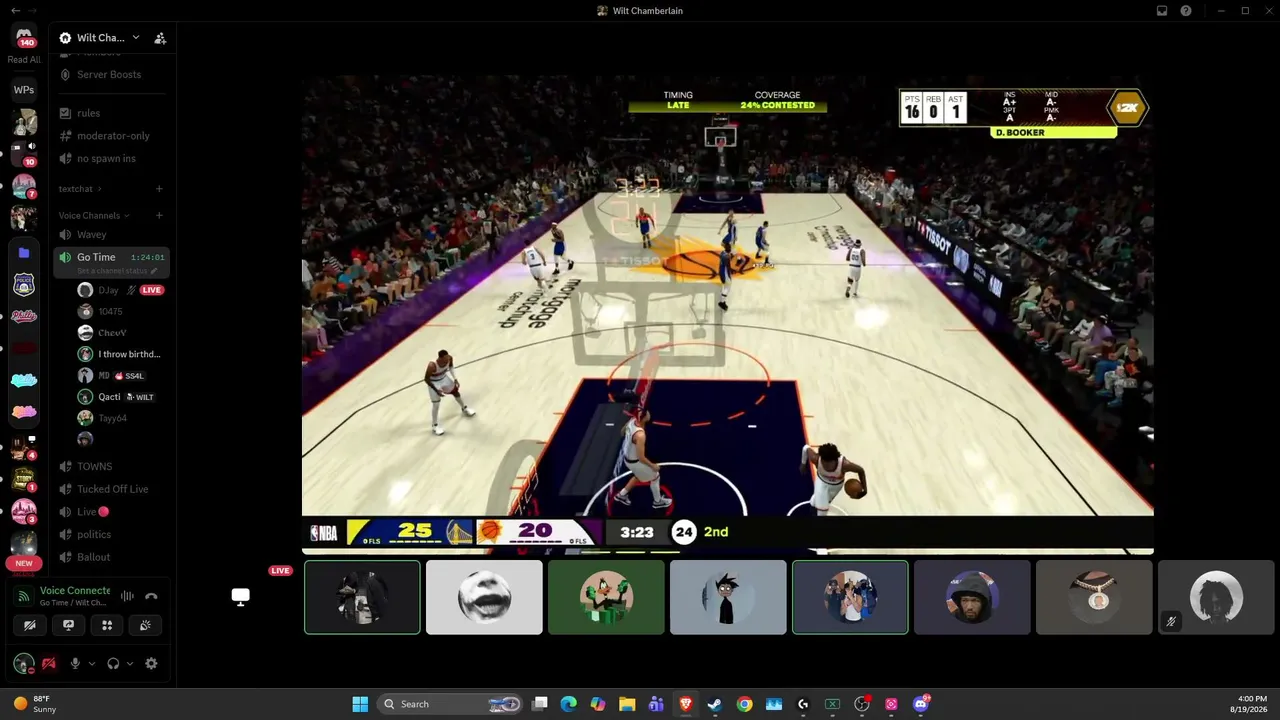Select the chain necklace participant tile

tap(1094, 597)
